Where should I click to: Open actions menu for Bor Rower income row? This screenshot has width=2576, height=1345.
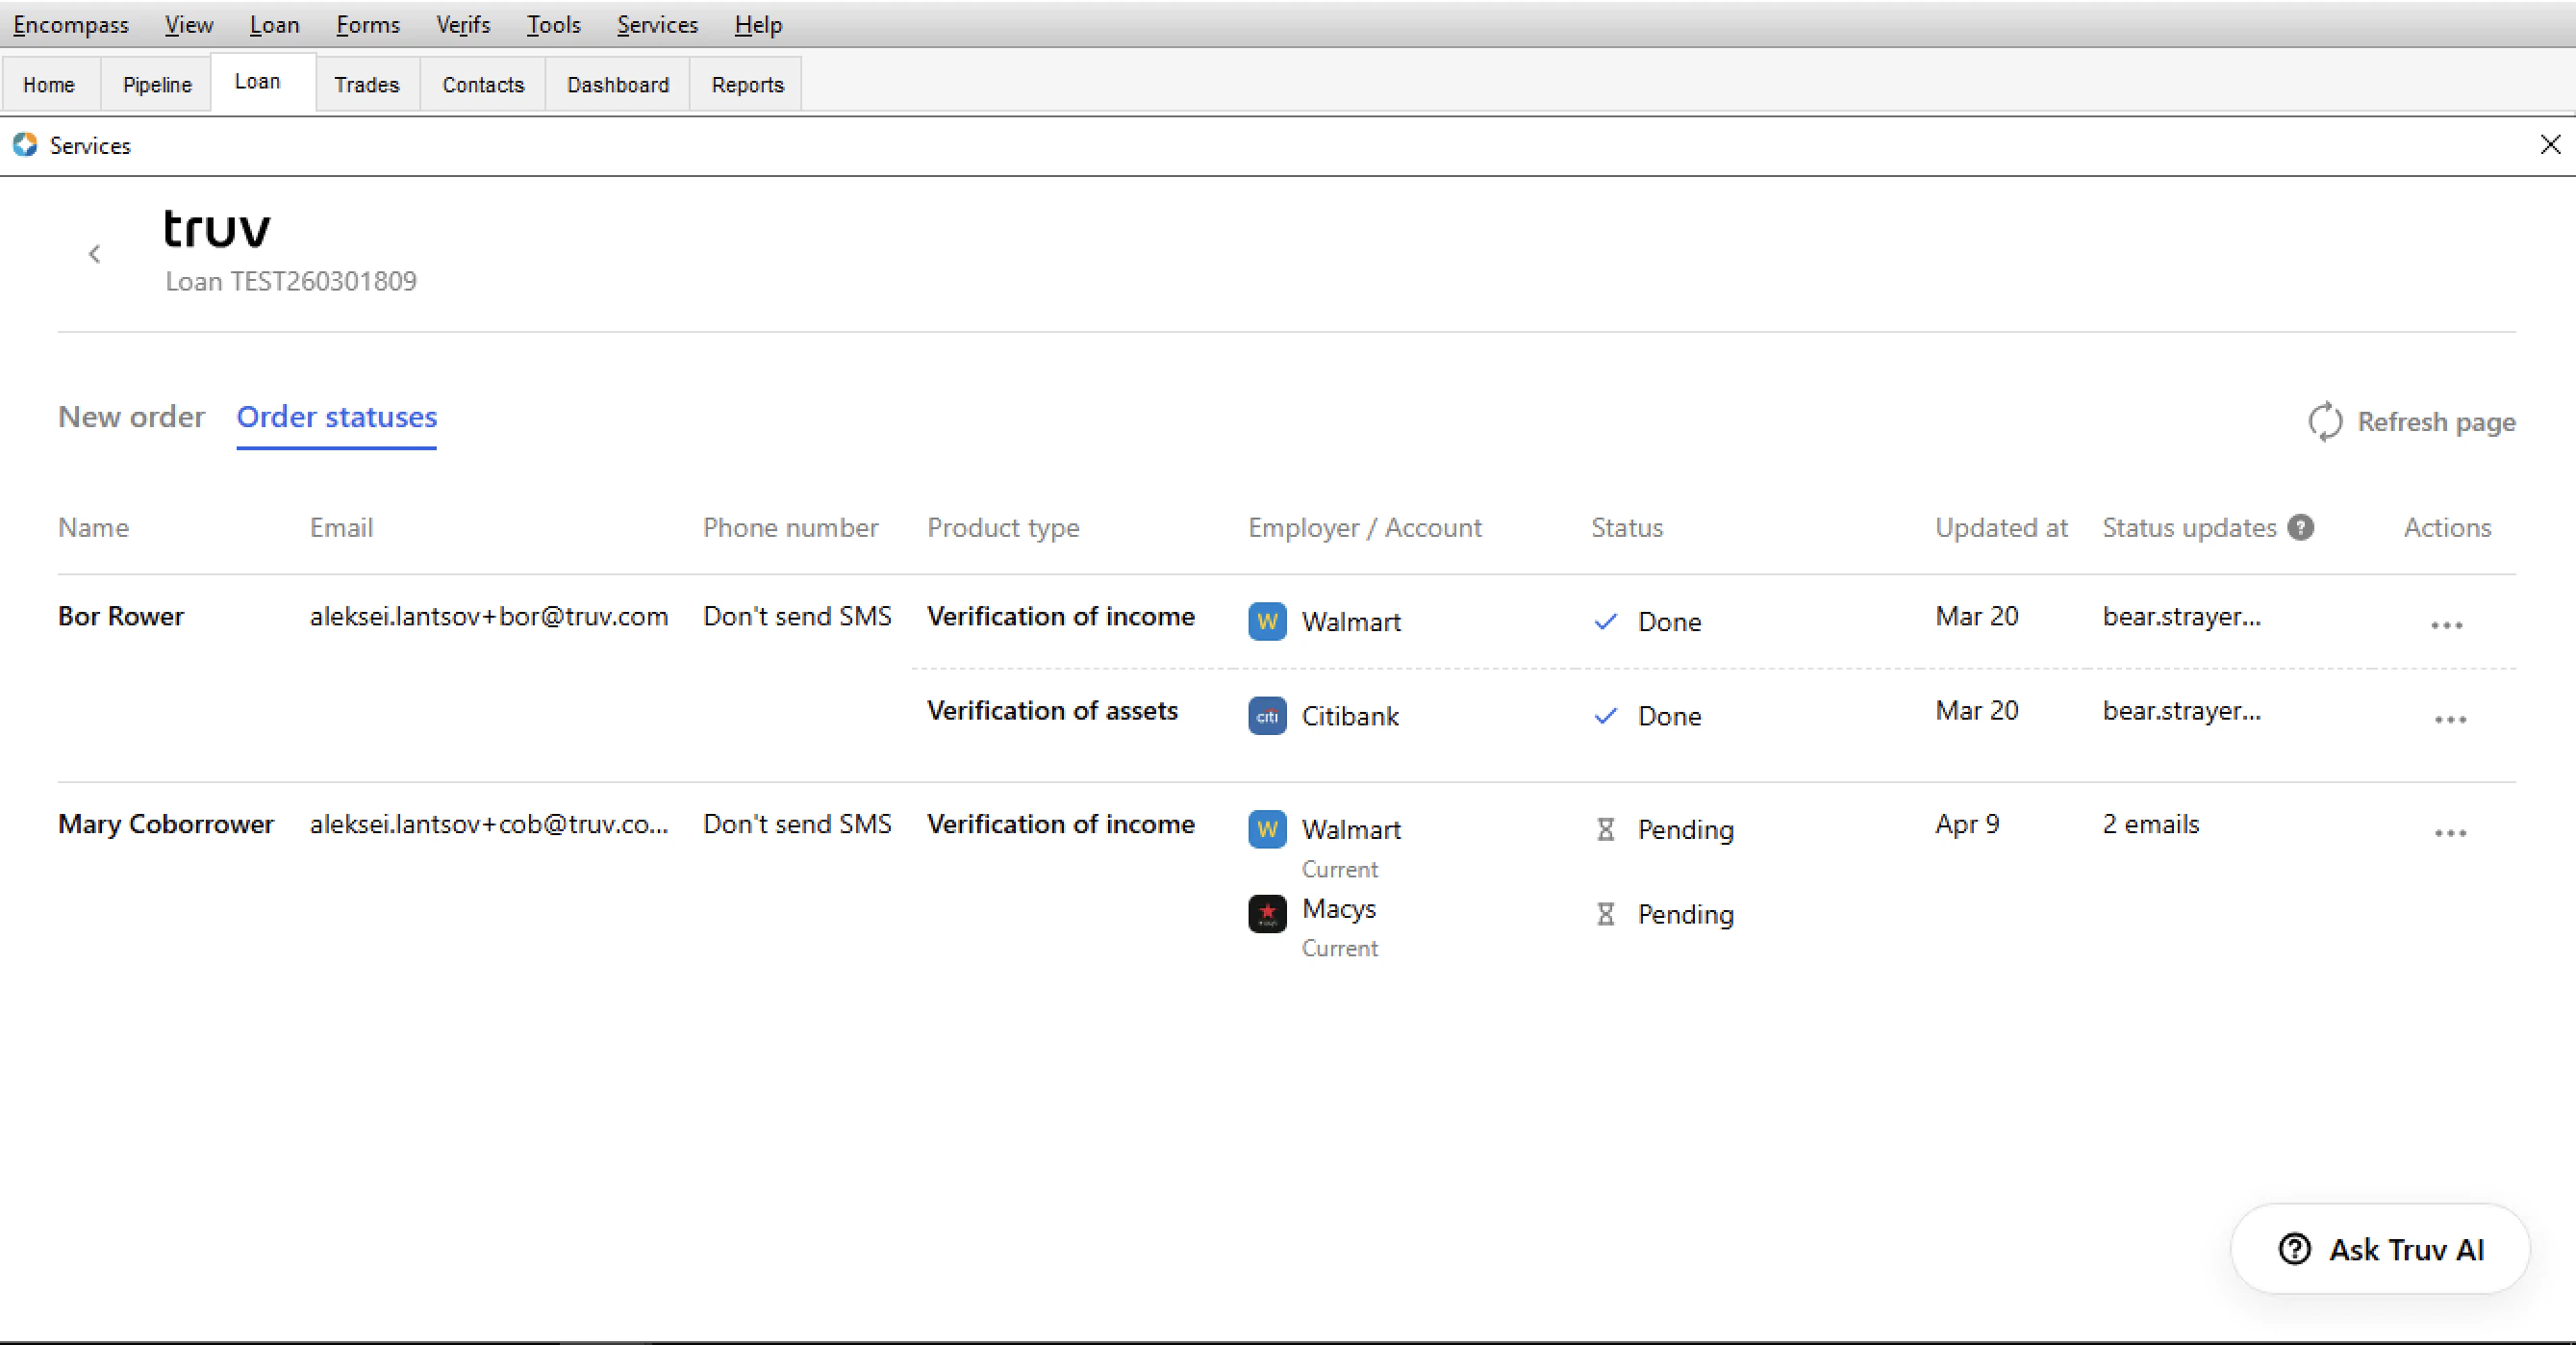(x=2447, y=623)
